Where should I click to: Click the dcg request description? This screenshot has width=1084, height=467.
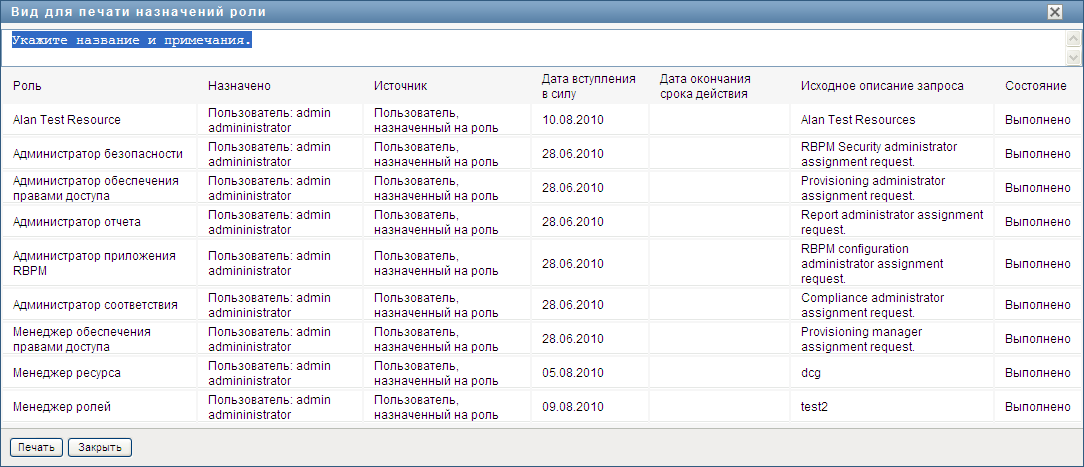811,373
